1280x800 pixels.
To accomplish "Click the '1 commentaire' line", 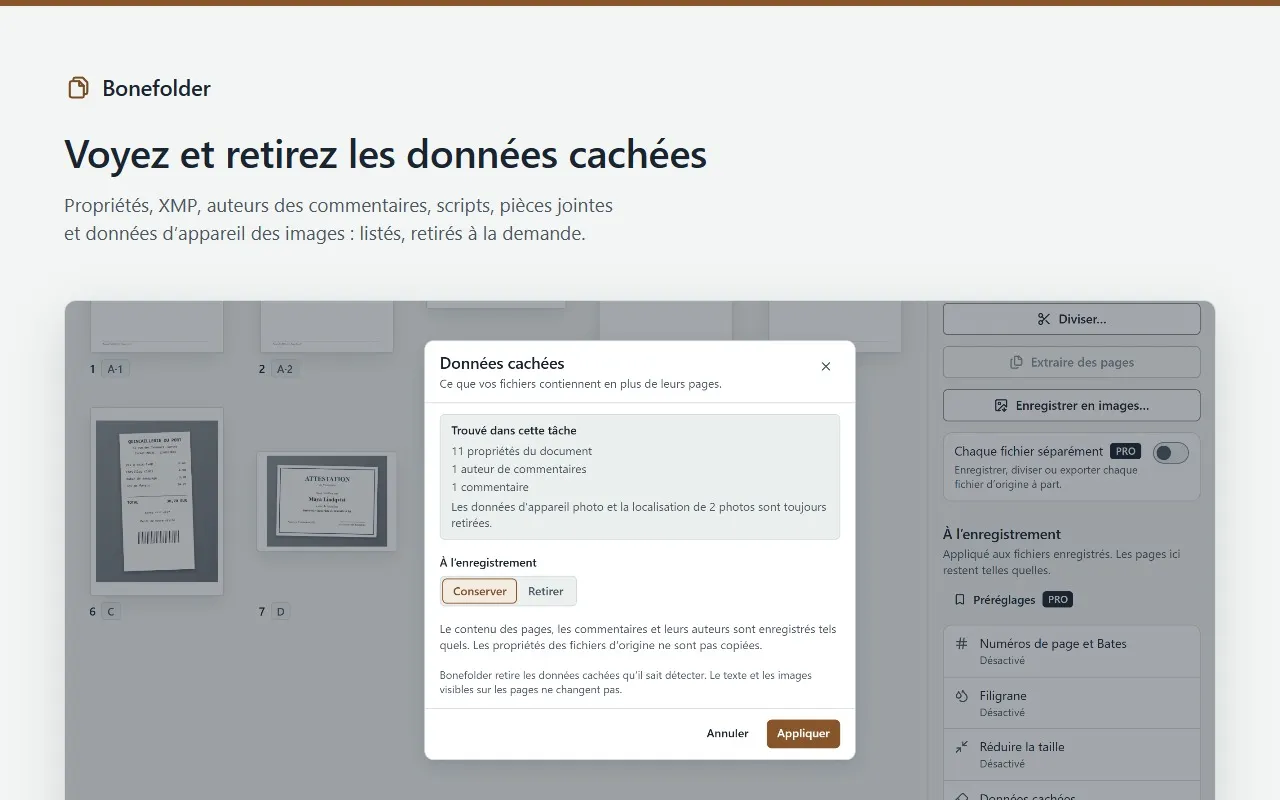I will point(490,487).
